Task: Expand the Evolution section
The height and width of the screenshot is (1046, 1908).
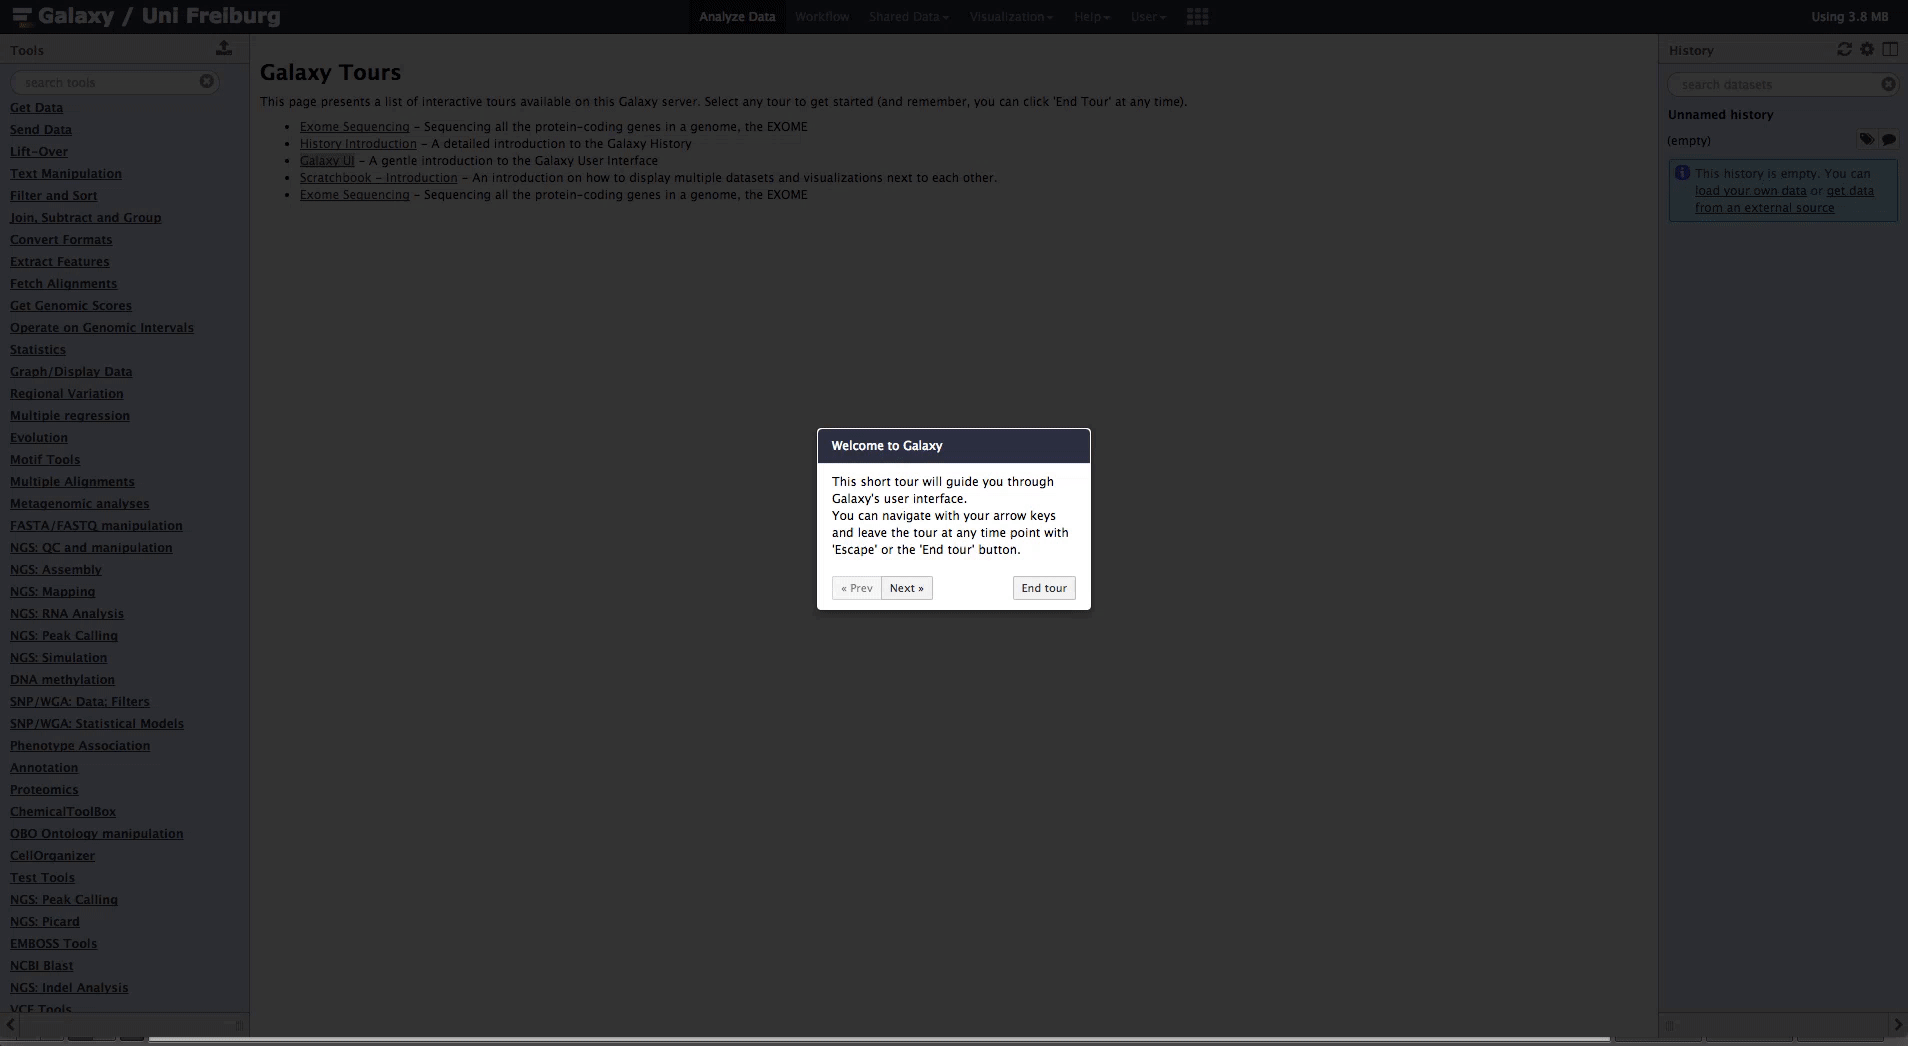Action: tap(39, 438)
